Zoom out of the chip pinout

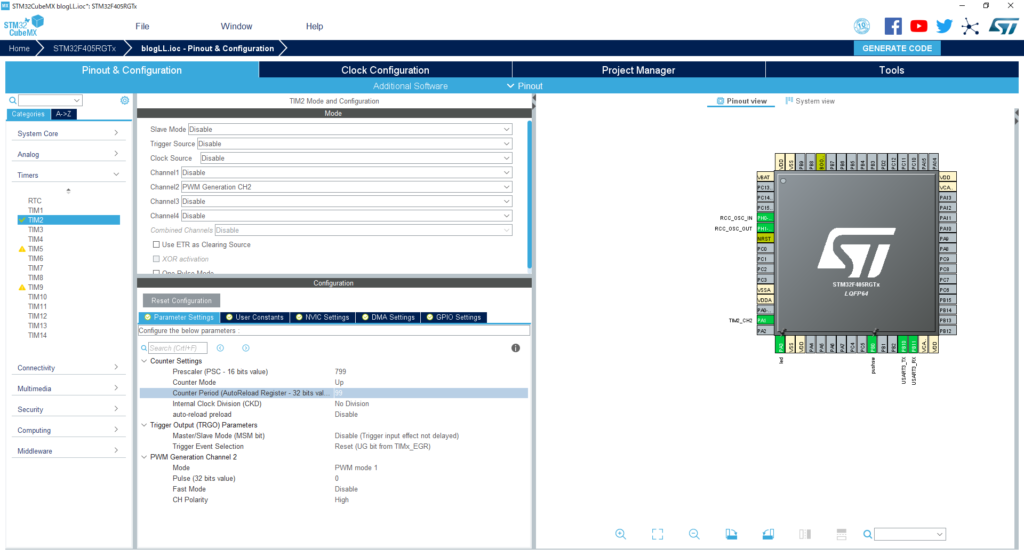pyautogui.click(x=693, y=534)
